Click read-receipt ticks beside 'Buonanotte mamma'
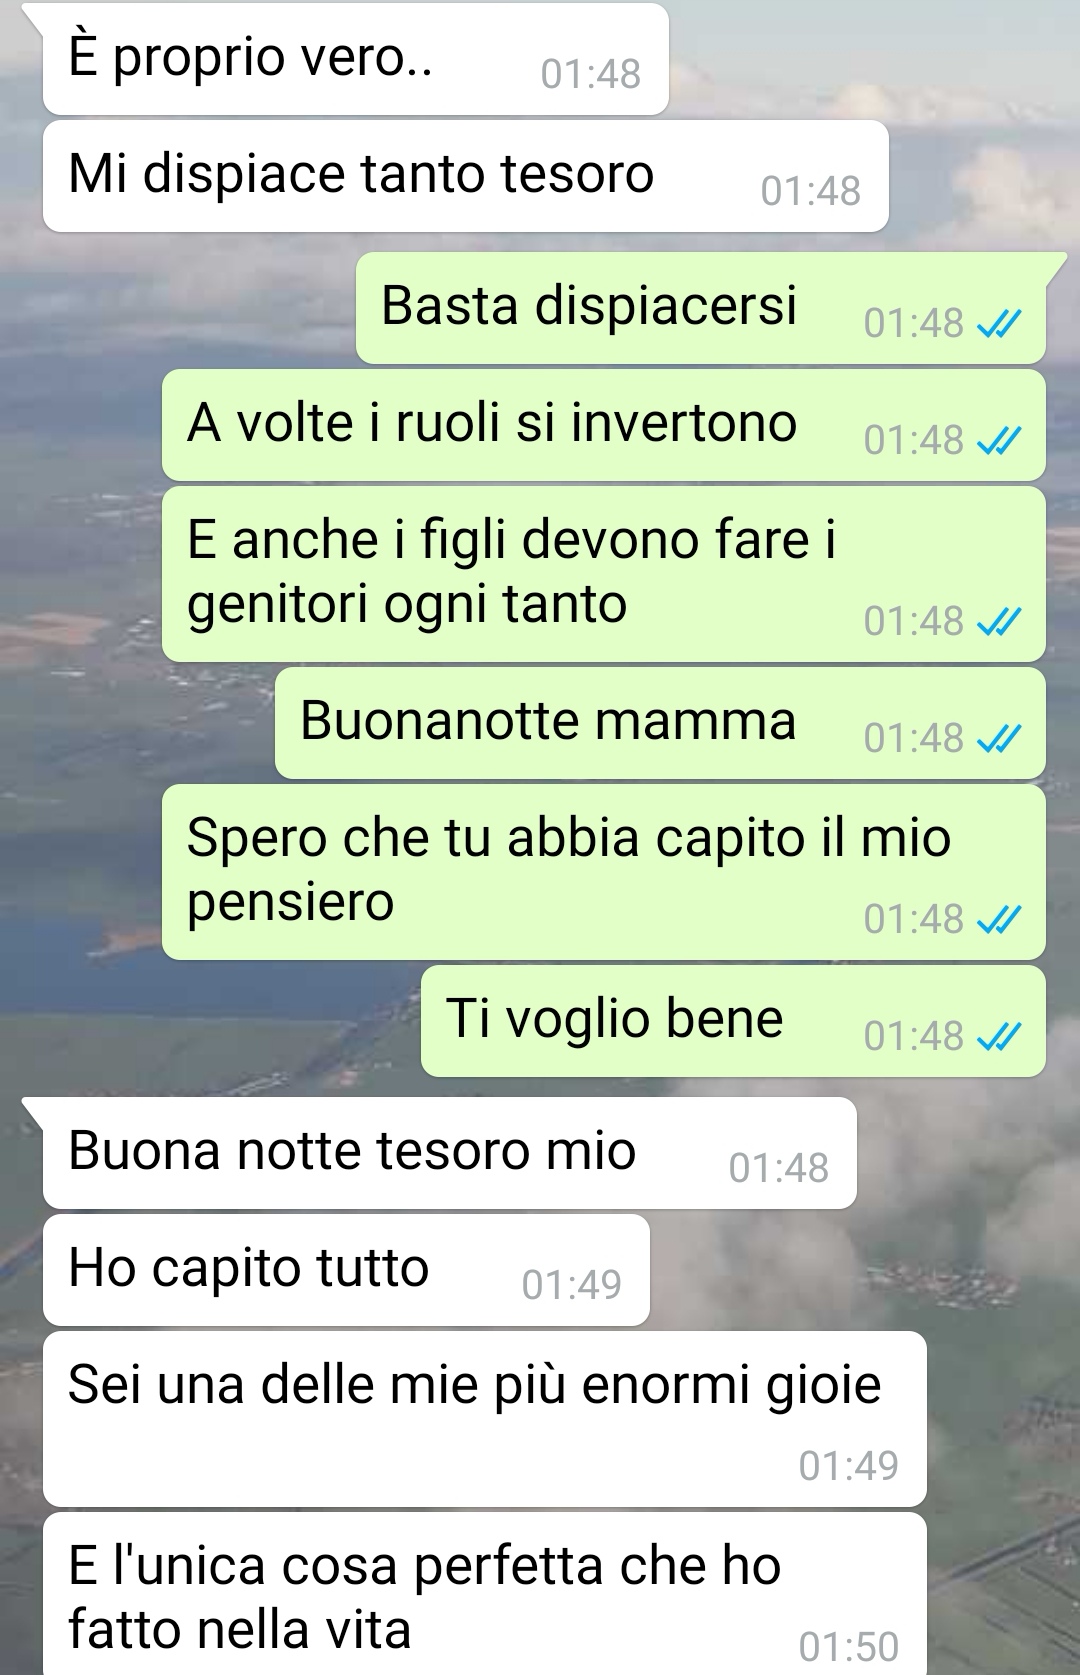Image resolution: width=1080 pixels, height=1675 pixels. point(998,739)
